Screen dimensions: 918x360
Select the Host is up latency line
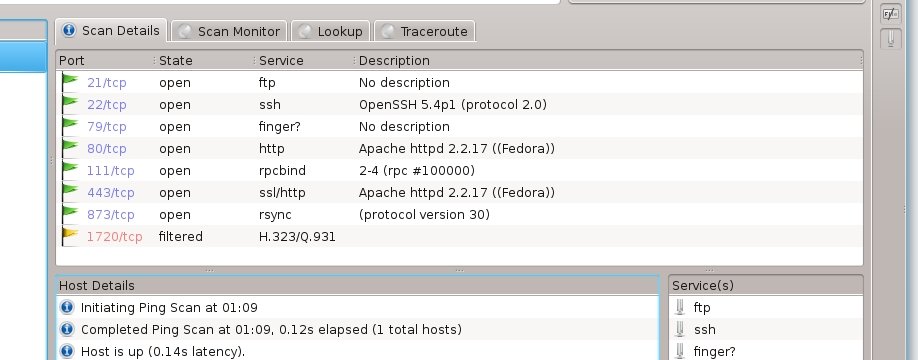tap(163, 351)
